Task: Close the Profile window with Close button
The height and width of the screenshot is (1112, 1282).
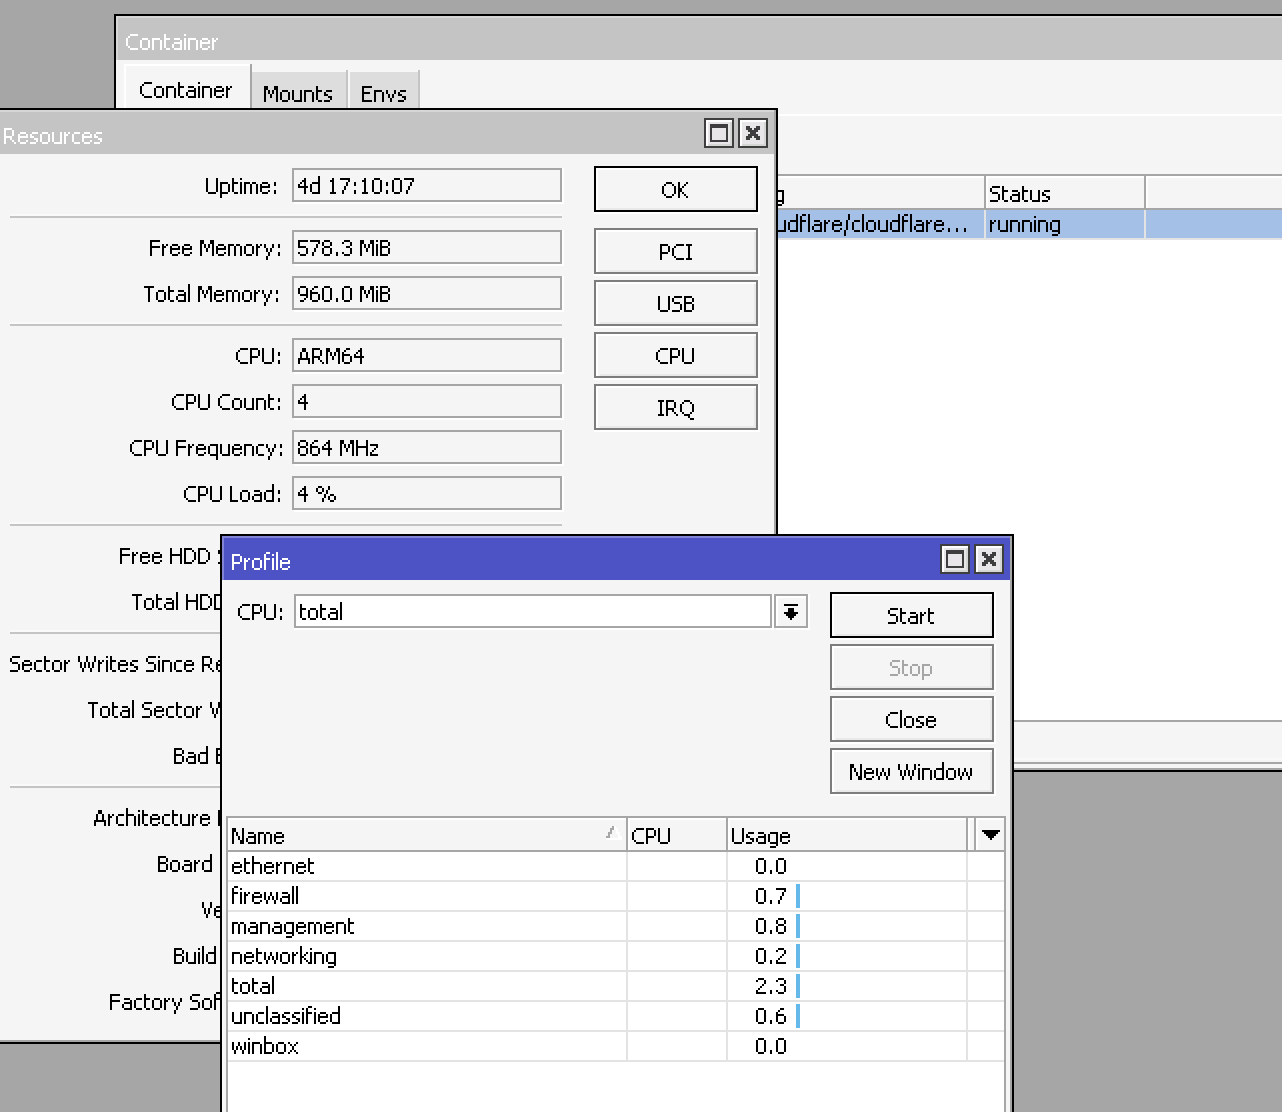Action: [910, 719]
